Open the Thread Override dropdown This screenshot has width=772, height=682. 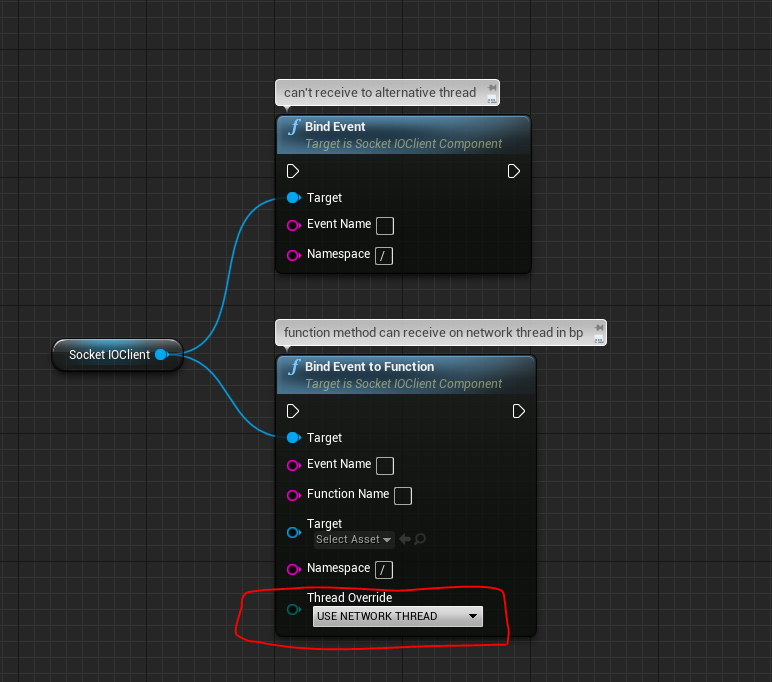[397, 616]
